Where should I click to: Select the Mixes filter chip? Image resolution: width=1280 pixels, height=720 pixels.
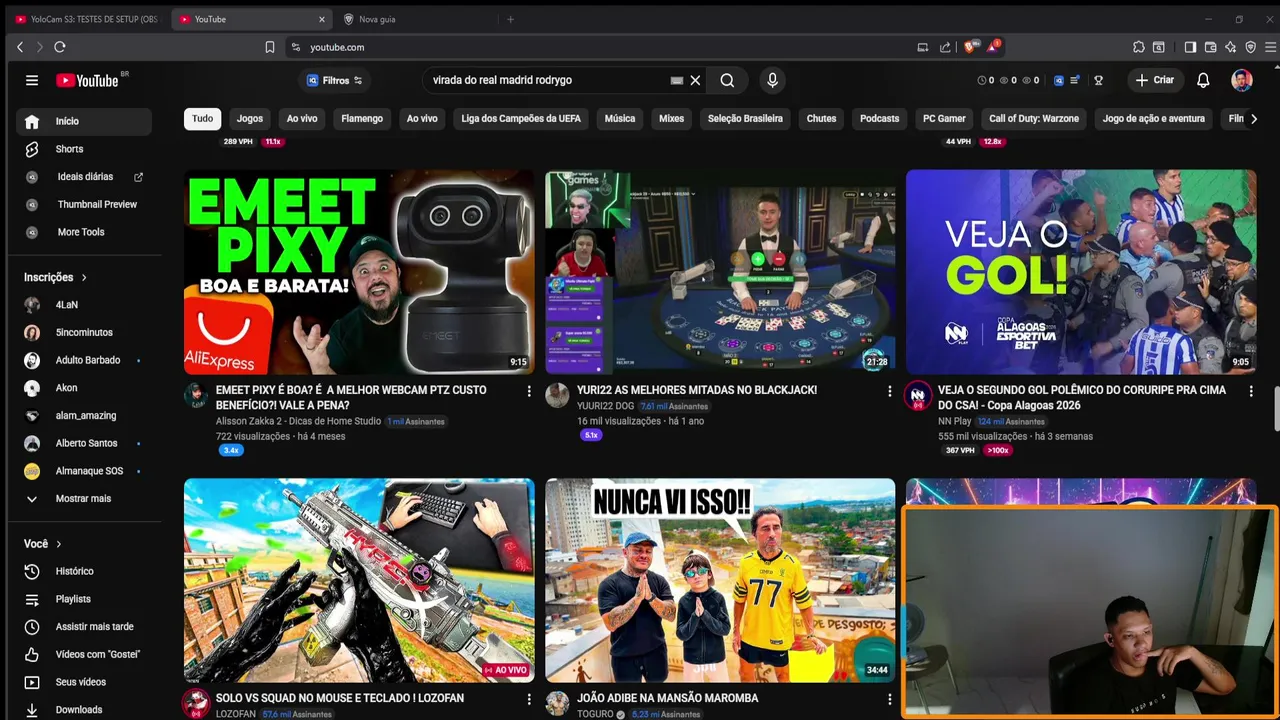click(x=671, y=118)
